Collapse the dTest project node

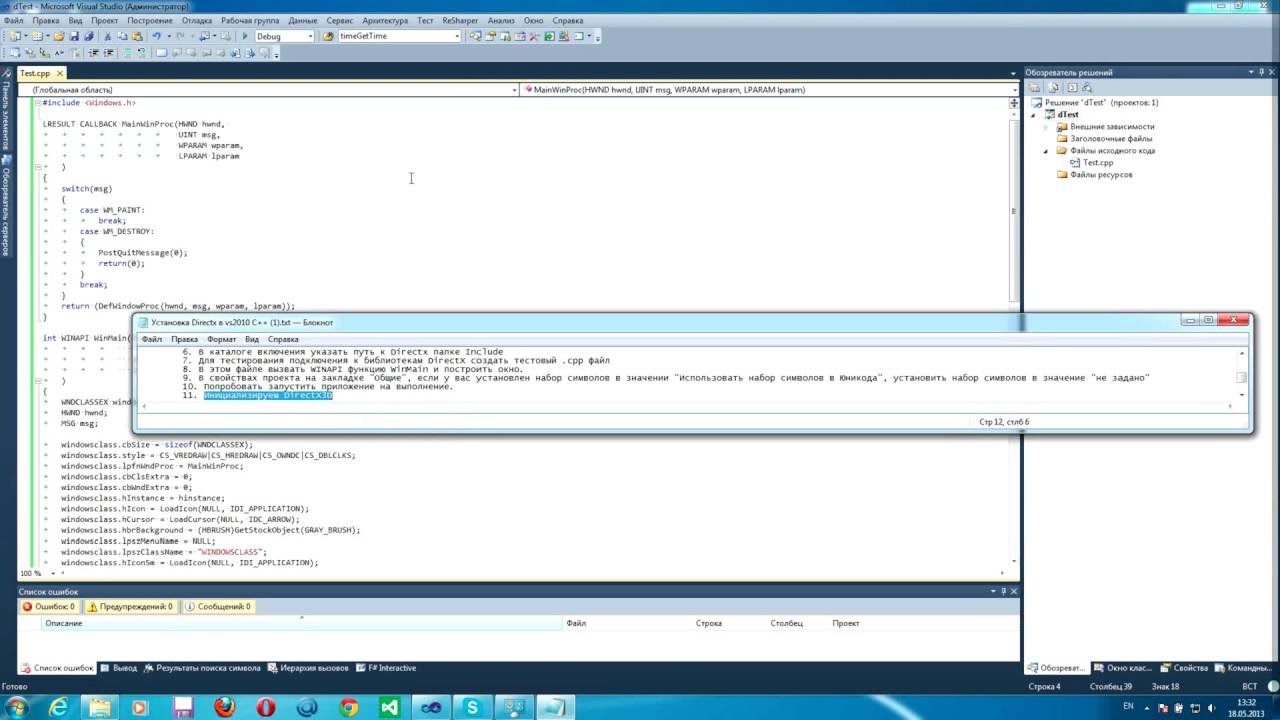pyautogui.click(x=1035, y=114)
